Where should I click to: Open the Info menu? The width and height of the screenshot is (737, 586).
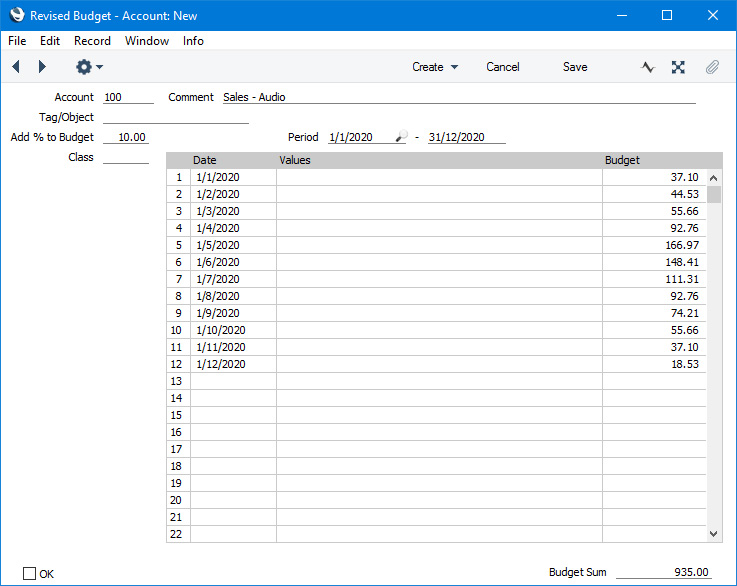193,41
